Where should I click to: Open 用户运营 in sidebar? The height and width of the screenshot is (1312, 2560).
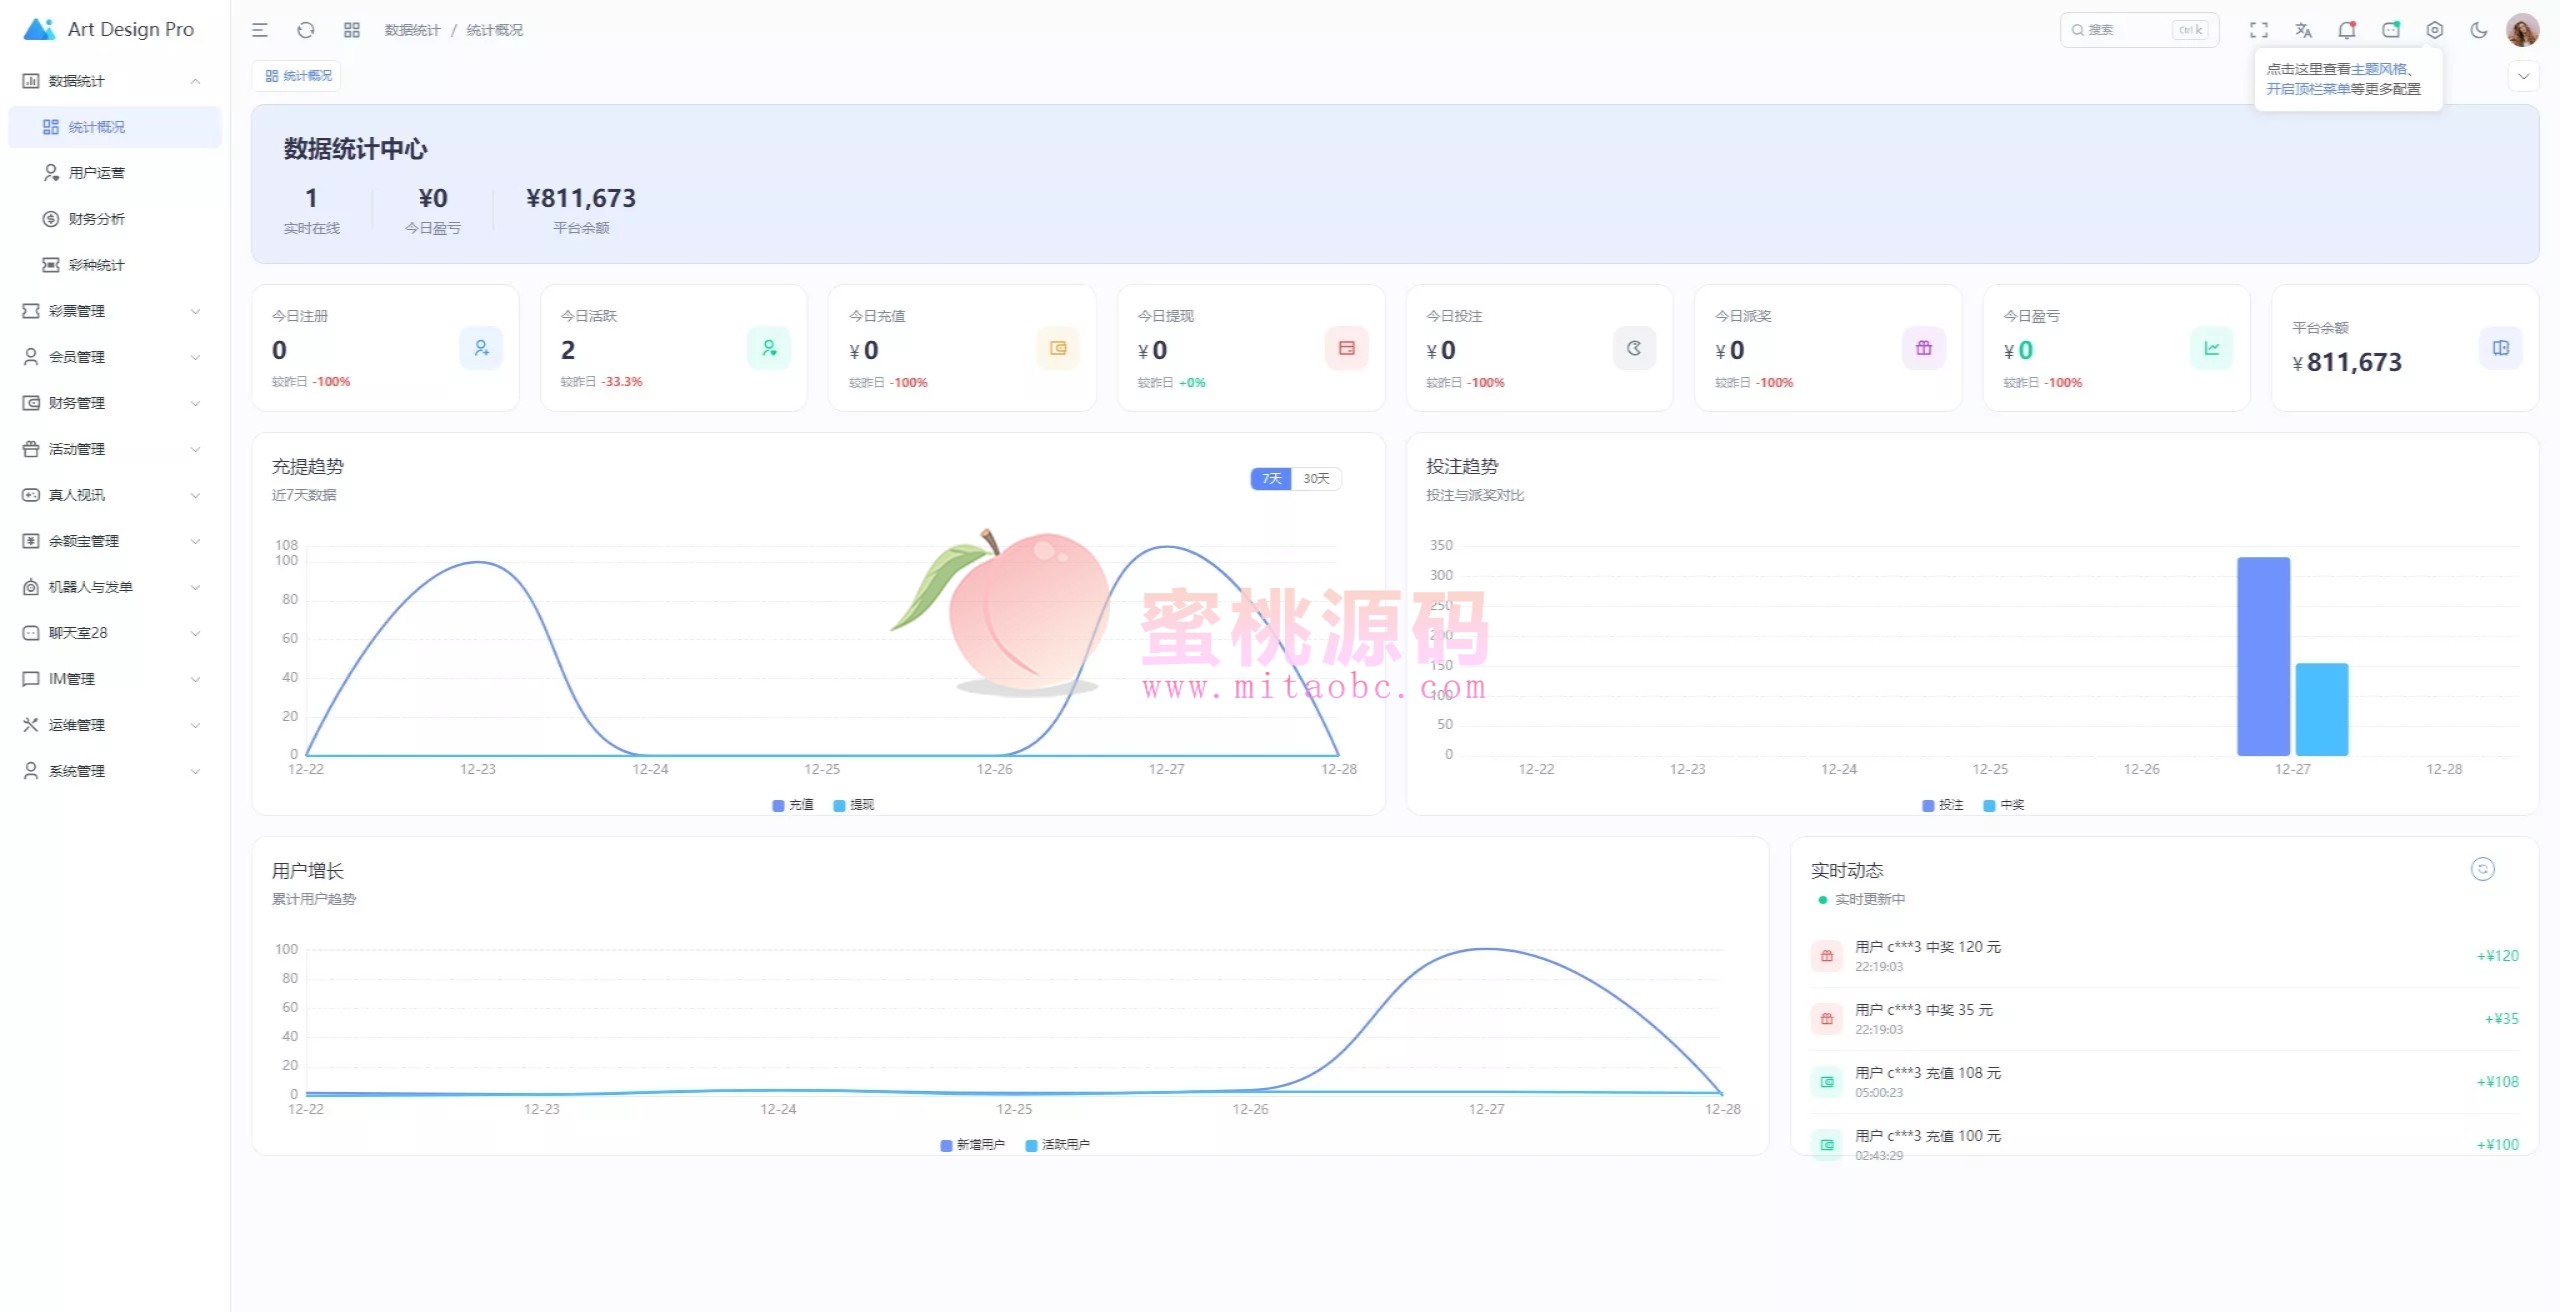[97, 173]
